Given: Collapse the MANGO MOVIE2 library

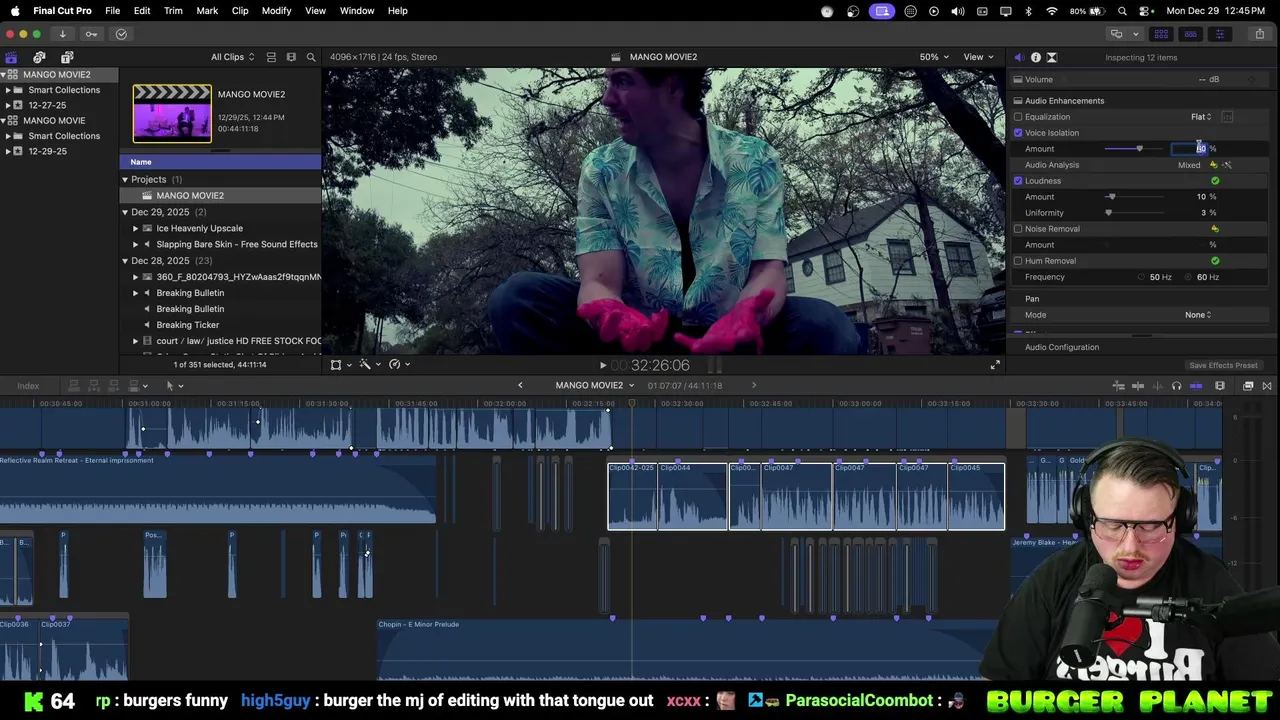Looking at the screenshot, I should [4, 75].
